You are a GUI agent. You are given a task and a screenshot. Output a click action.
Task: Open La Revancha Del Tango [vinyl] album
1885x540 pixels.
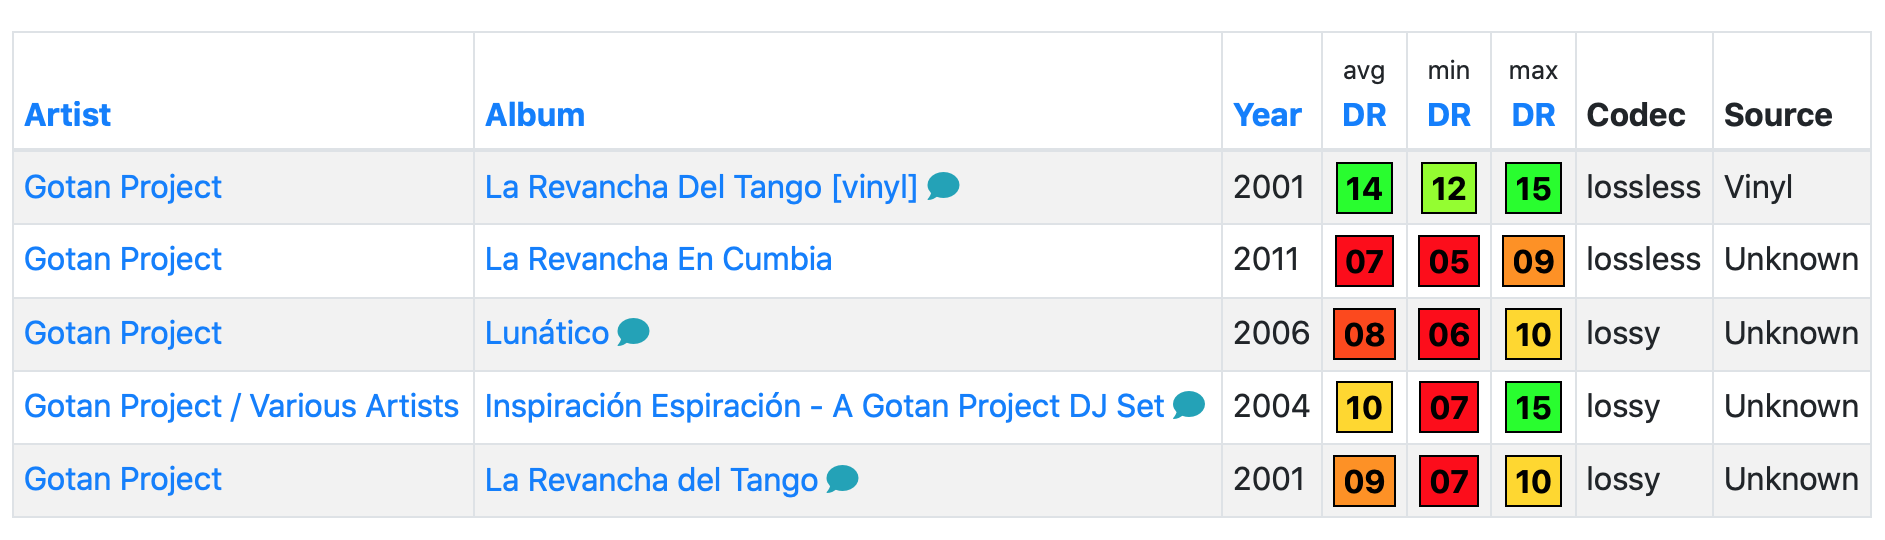coord(700,187)
